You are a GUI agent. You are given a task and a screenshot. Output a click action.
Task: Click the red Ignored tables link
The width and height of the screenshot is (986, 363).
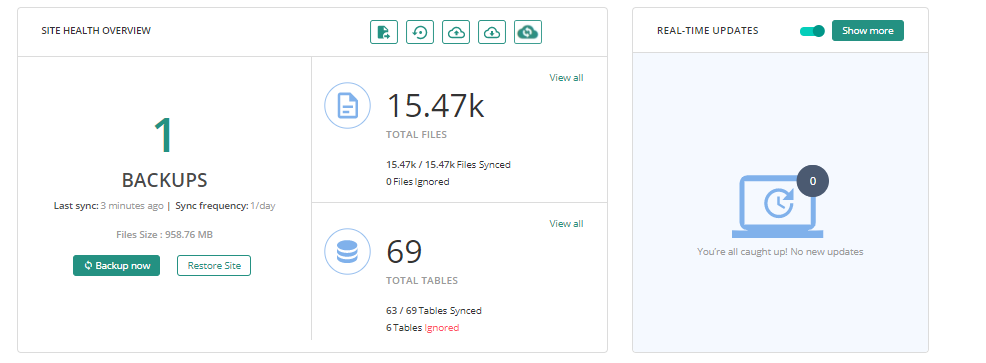tap(441, 328)
